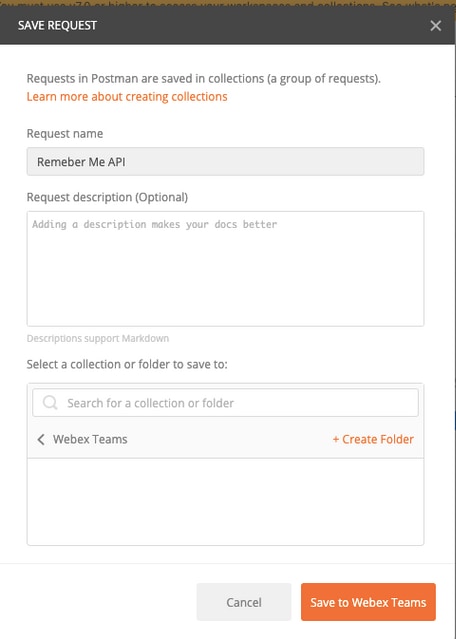456x639 pixels.
Task: Focus the Request name field with Remeber Me API
Action: (225, 162)
